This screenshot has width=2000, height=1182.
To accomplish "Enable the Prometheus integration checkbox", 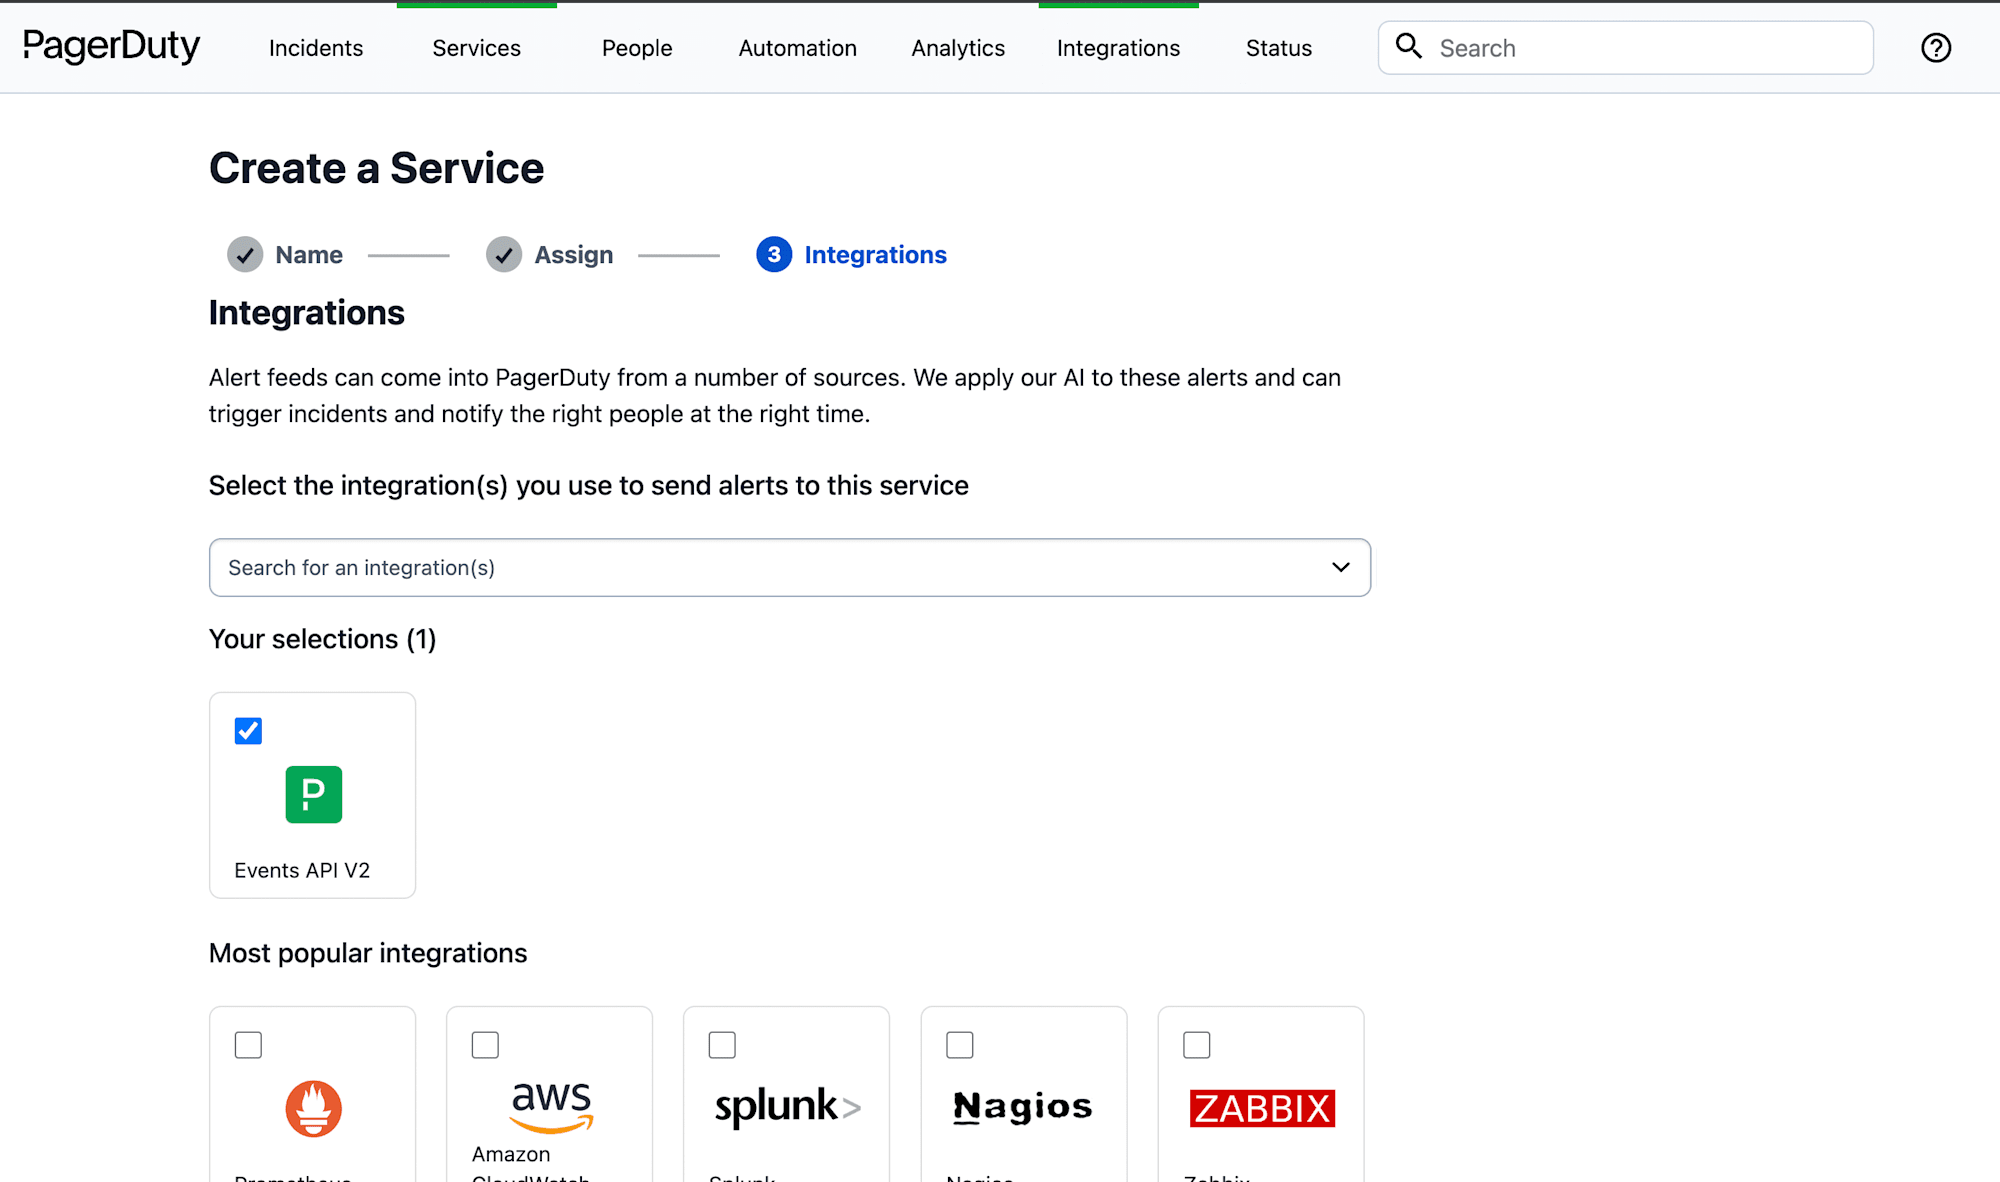I will tap(246, 1044).
